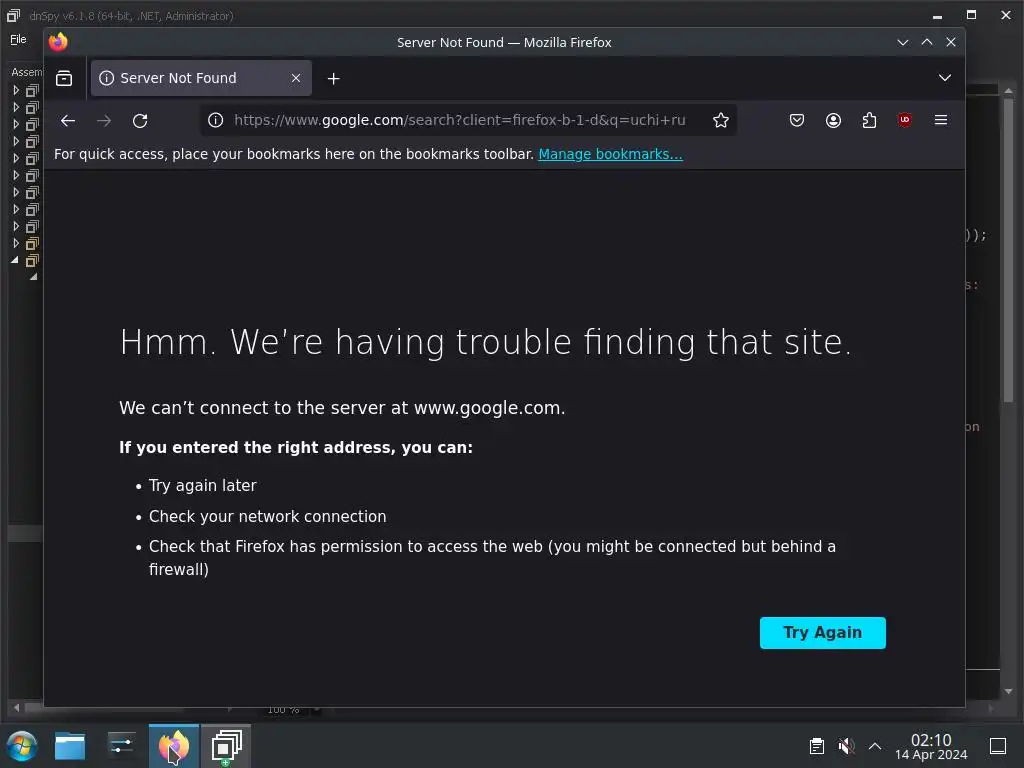The width and height of the screenshot is (1024, 768).
Task: Open the Firefox account icon
Action: pyautogui.click(x=833, y=120)
